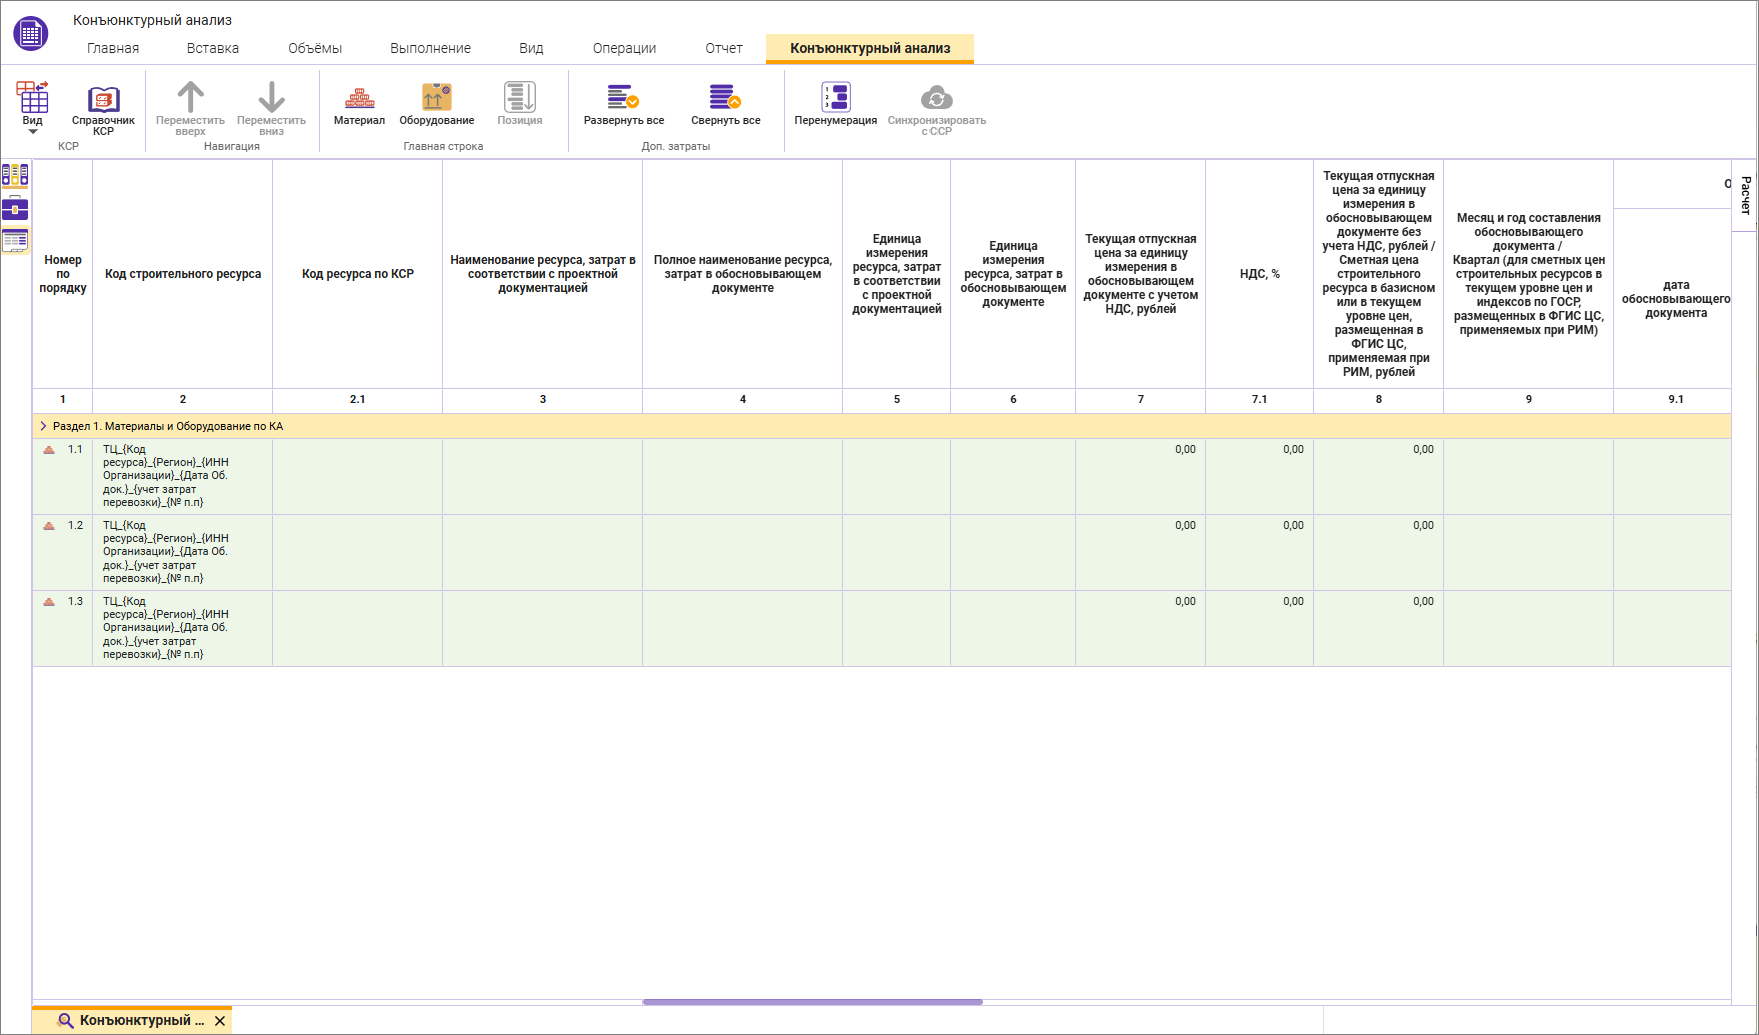Click Свернуть все to collapse costs
Viewport: 1759px width, 1035px height.
[x=725, y=105]
